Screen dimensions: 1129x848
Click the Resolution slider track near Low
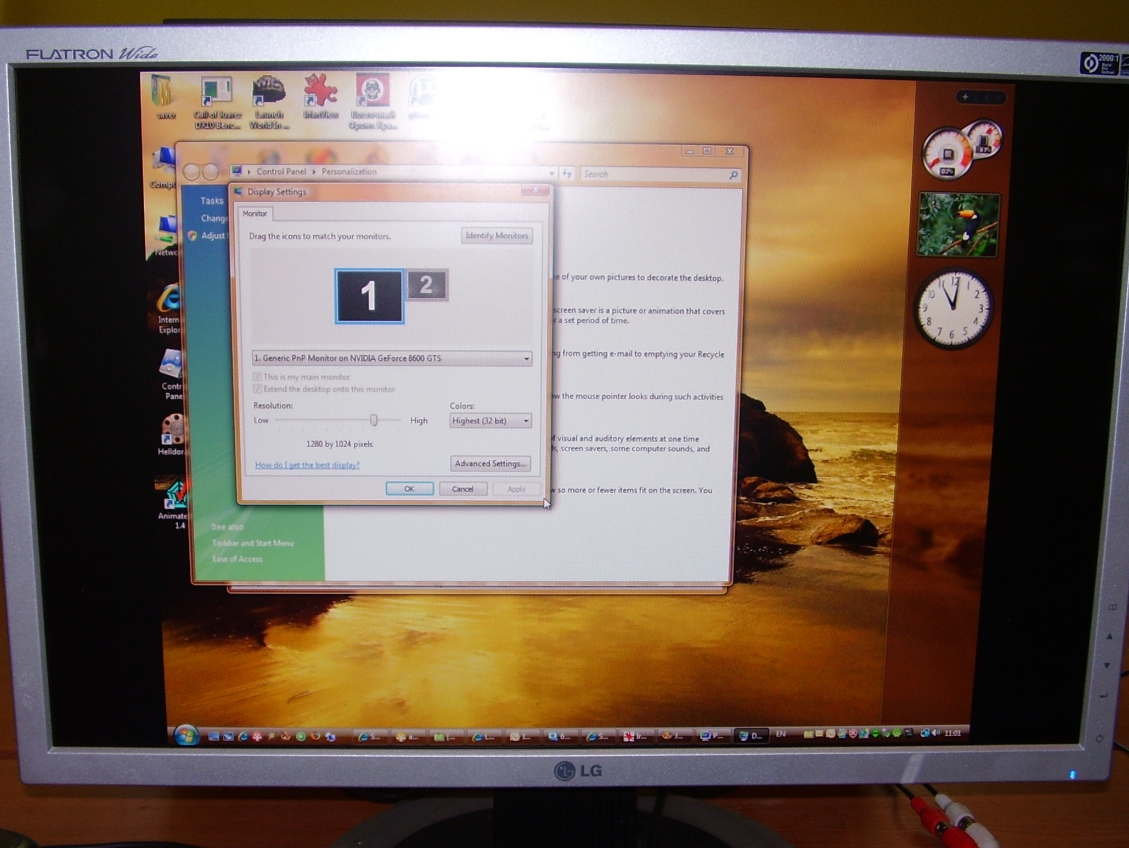[288, 420]
